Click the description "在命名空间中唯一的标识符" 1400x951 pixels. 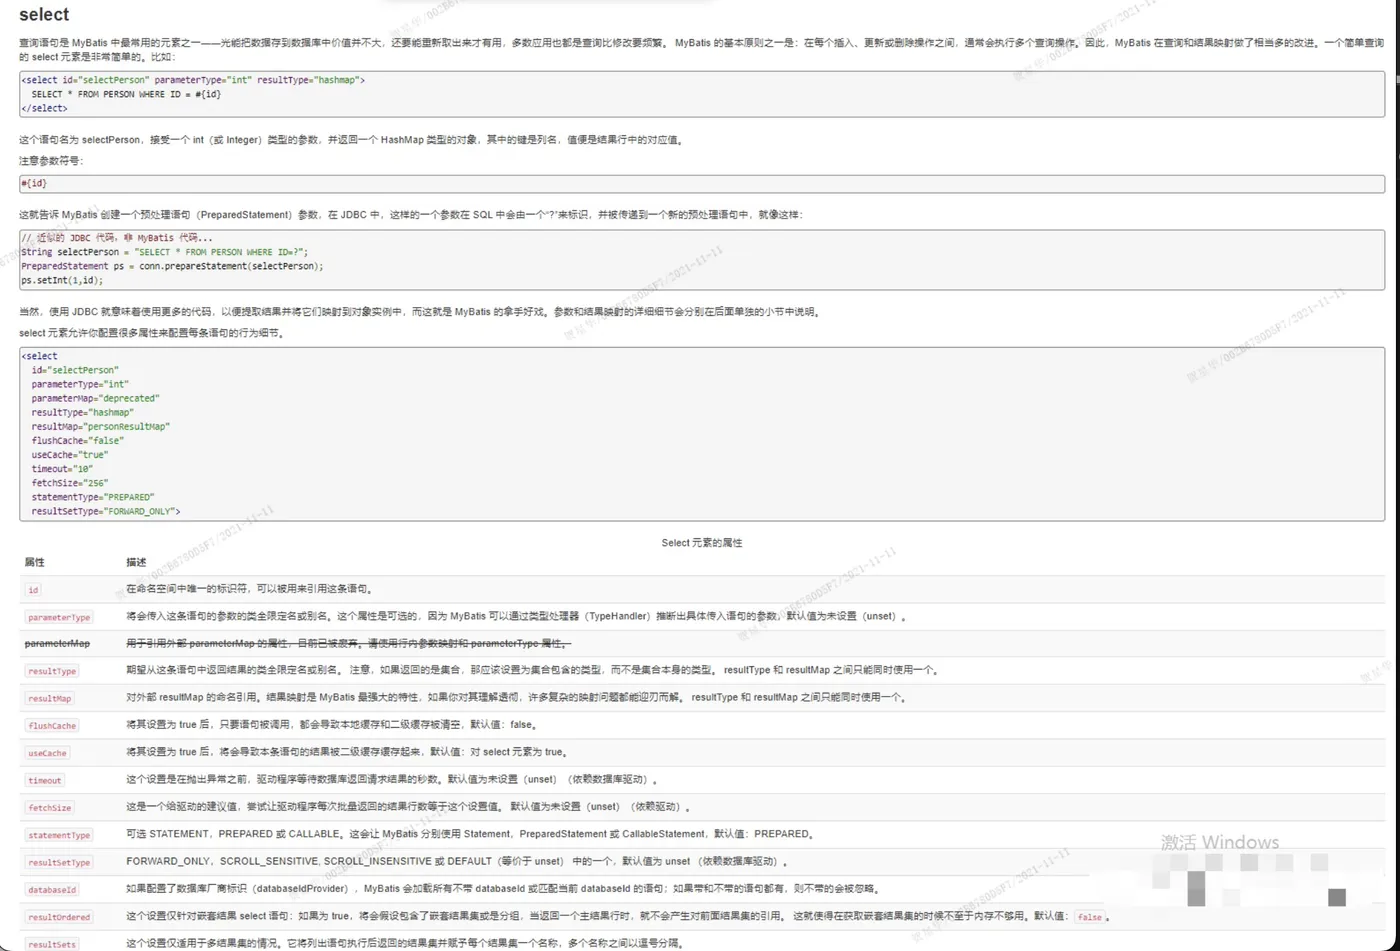click(x=248, y=589)
